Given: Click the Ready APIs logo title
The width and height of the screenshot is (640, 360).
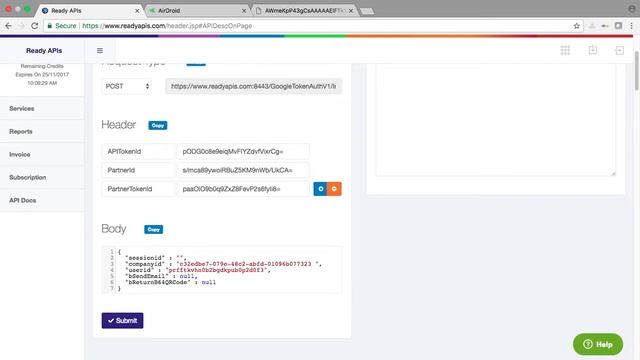Looking at the screenshot, I should click(x=44, y=51).
